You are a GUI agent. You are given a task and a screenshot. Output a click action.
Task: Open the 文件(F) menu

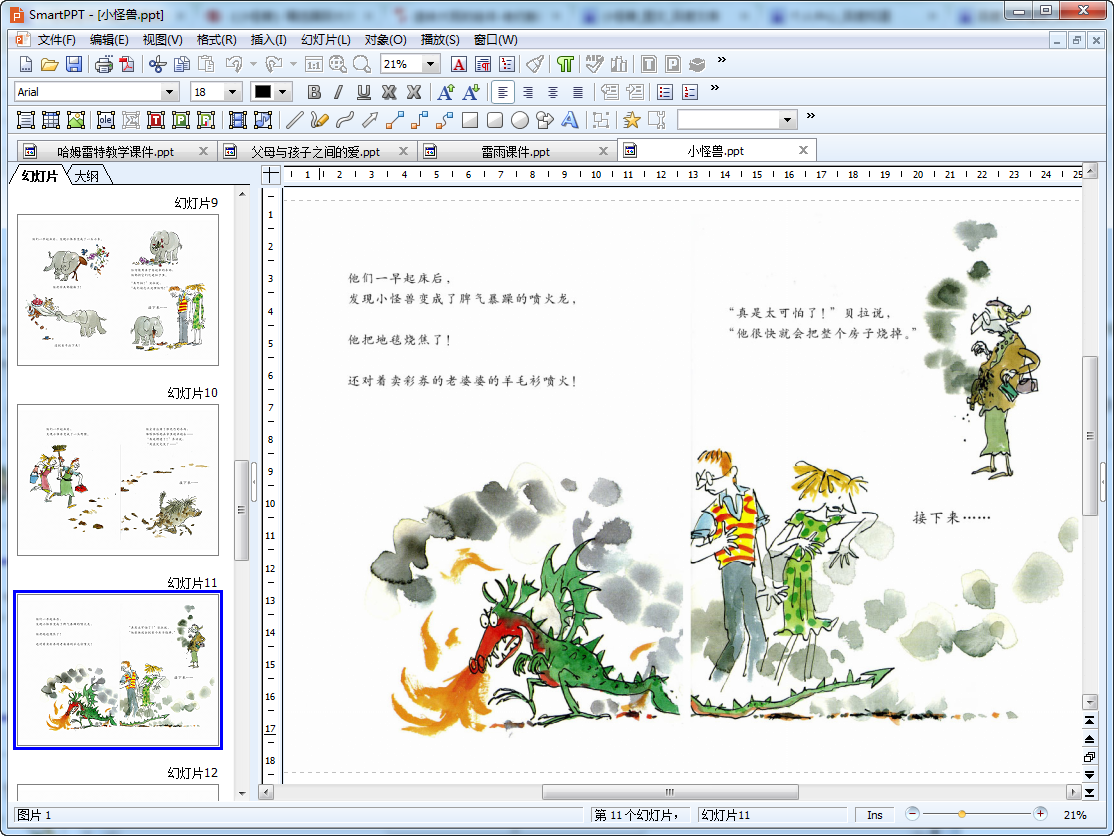click(56, 40)
